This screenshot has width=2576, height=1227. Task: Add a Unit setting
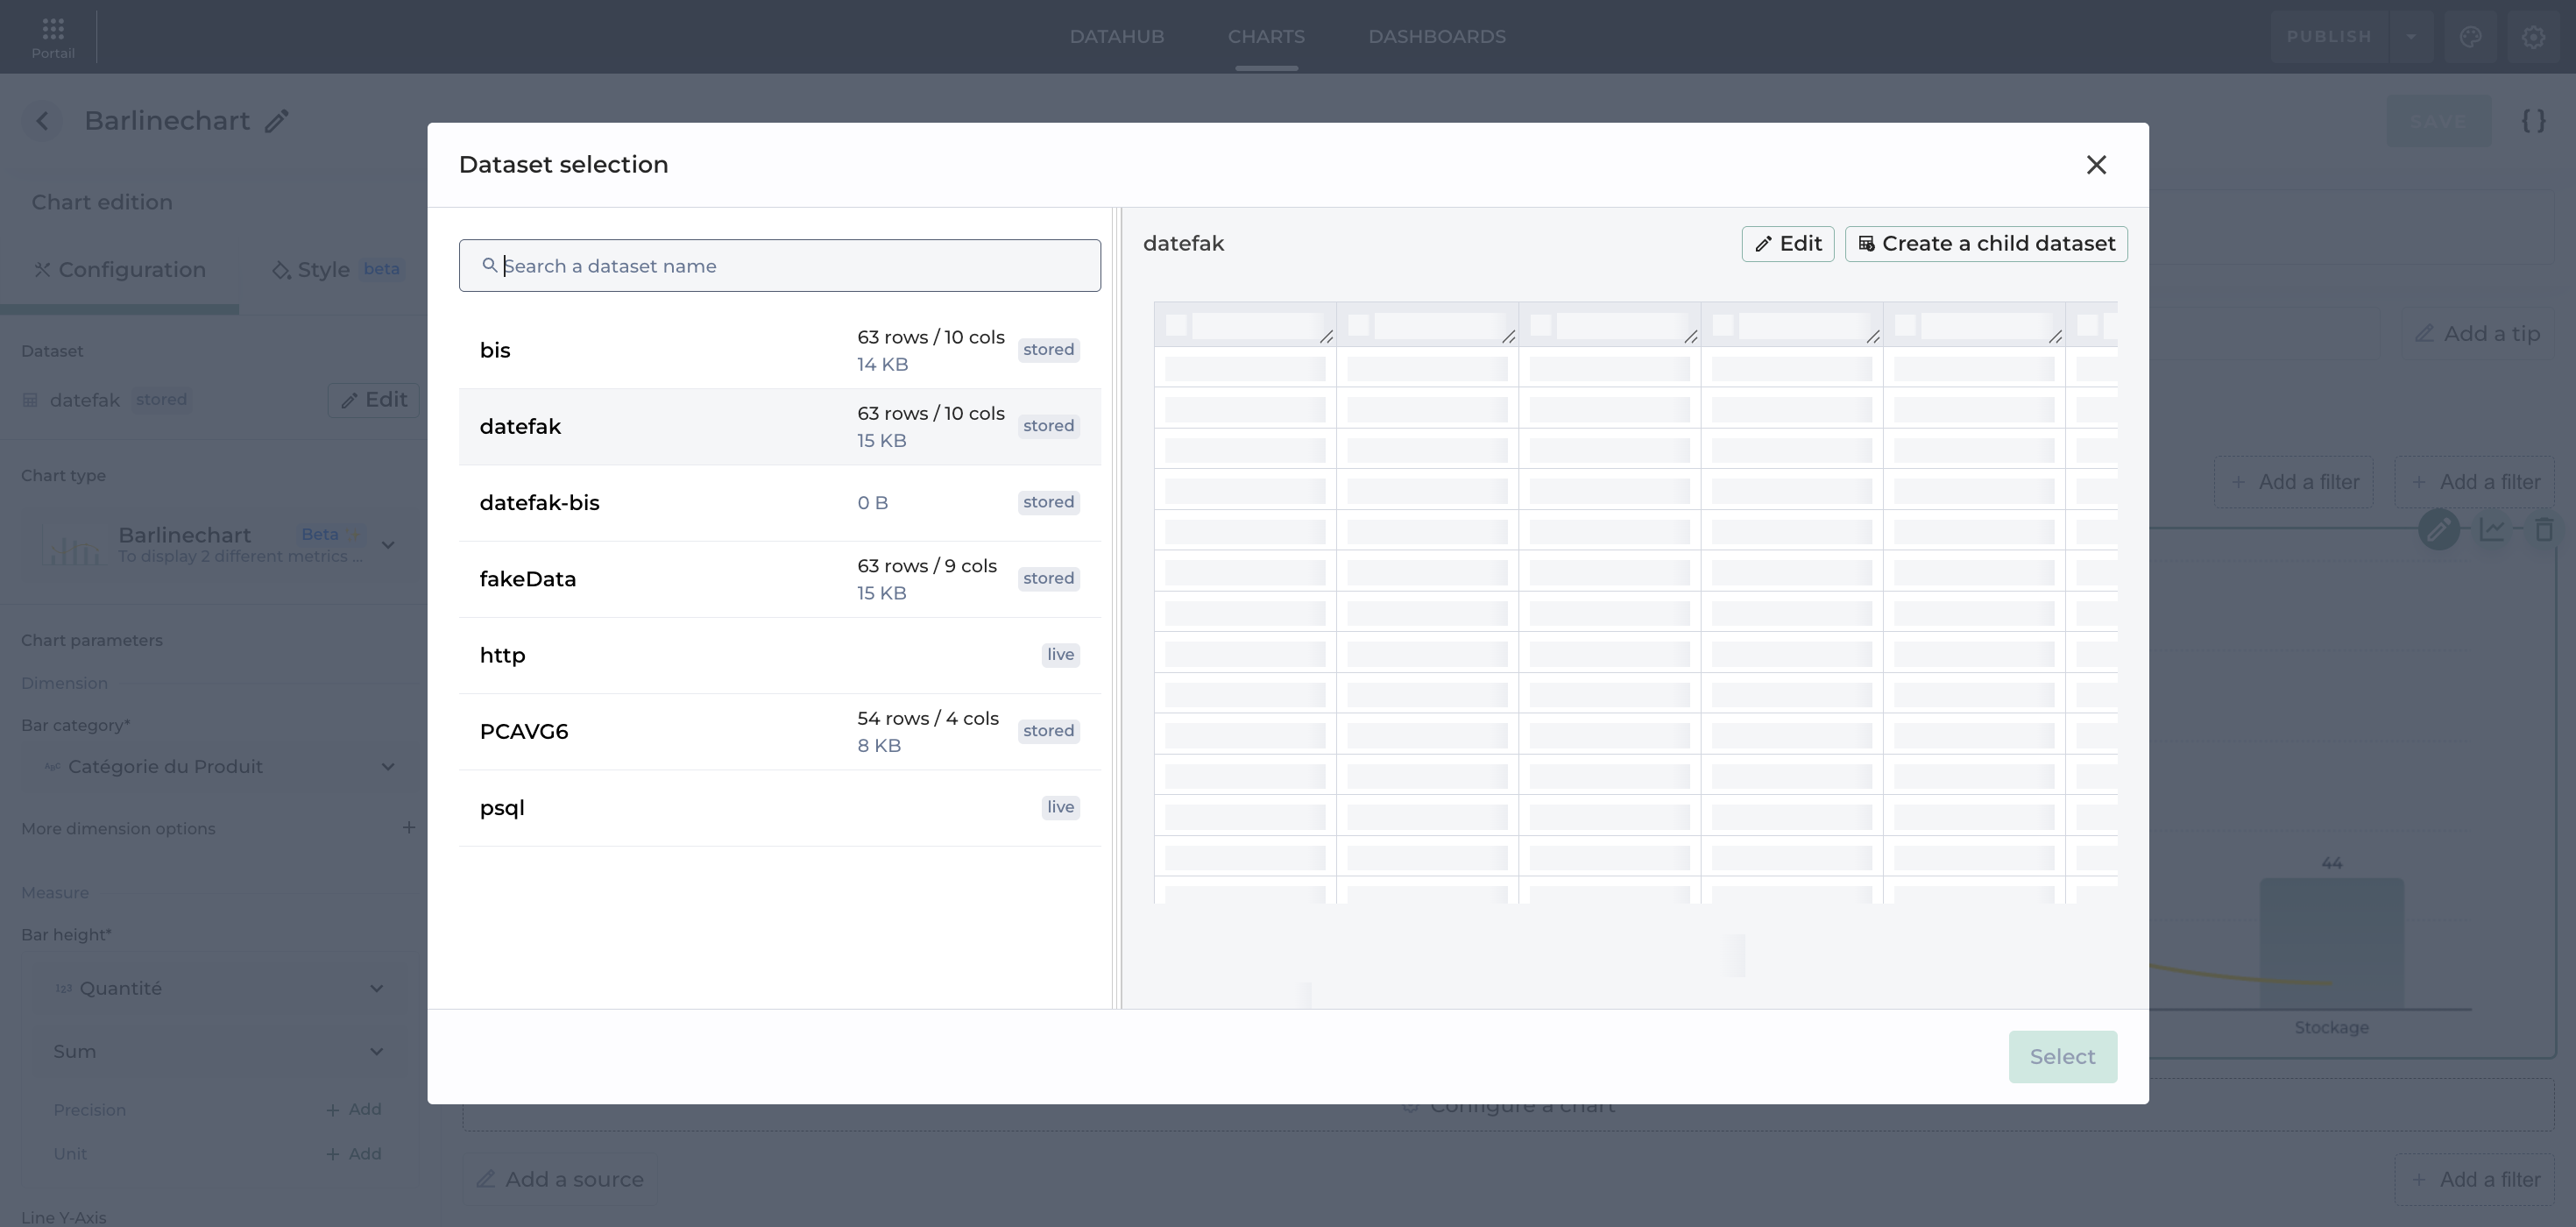click(353, 1154)
